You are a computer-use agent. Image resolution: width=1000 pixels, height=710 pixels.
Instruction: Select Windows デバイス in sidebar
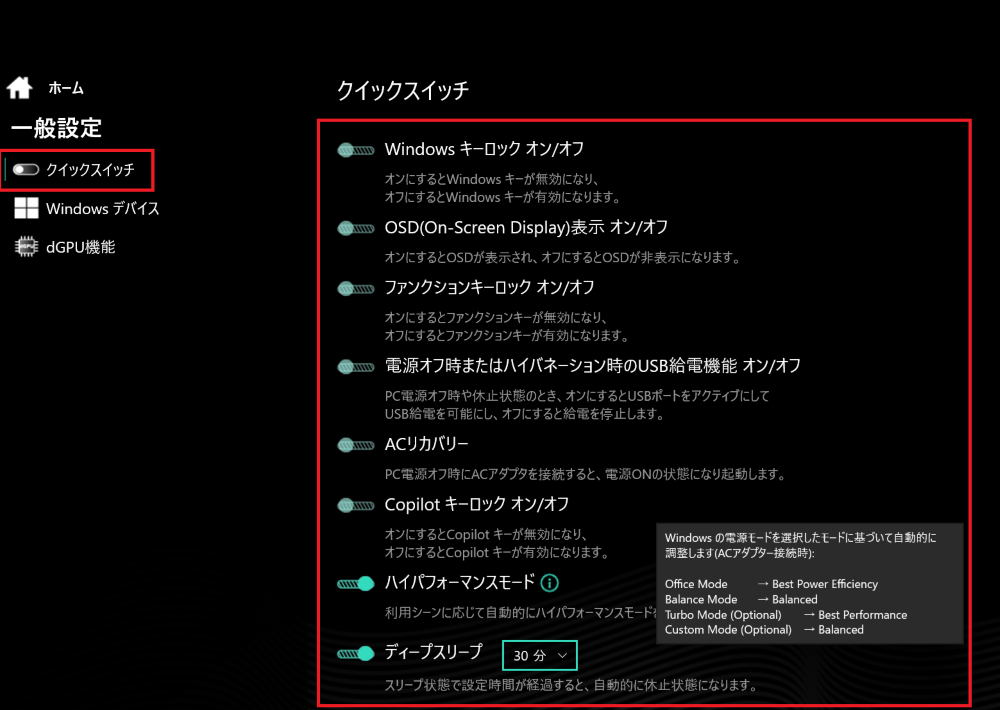tap(102, 209)
